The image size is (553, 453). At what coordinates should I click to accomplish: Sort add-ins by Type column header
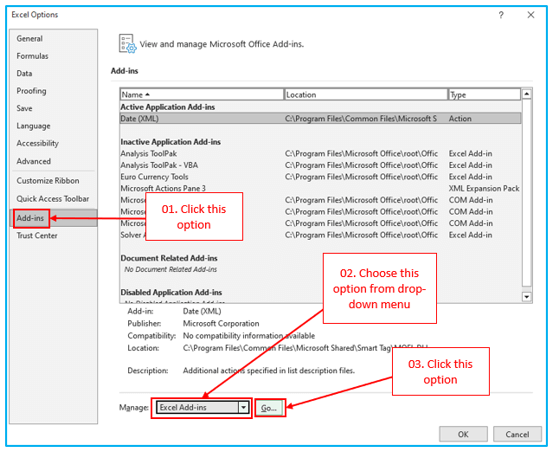(x=485, y=95)
